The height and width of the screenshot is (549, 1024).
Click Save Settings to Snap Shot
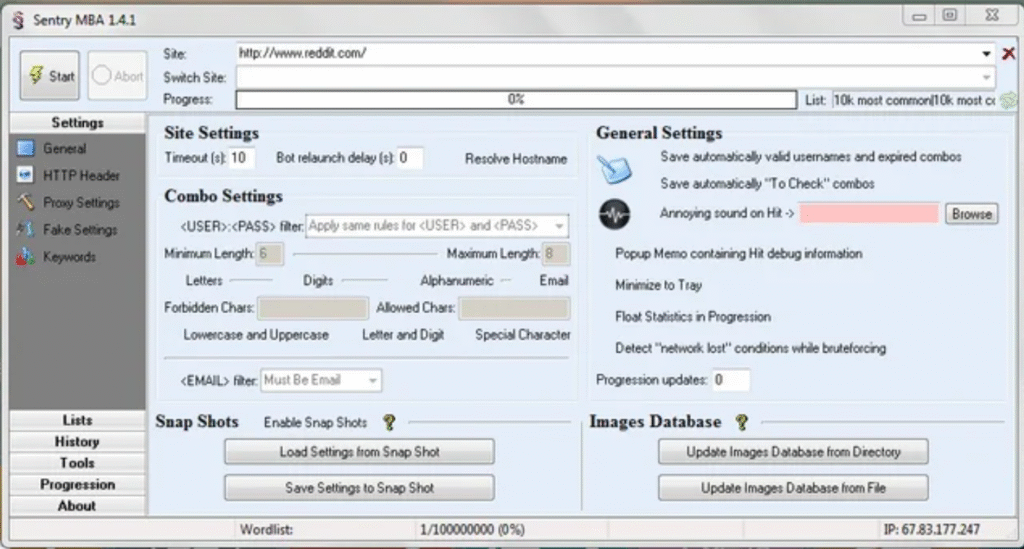pos(359,488)
